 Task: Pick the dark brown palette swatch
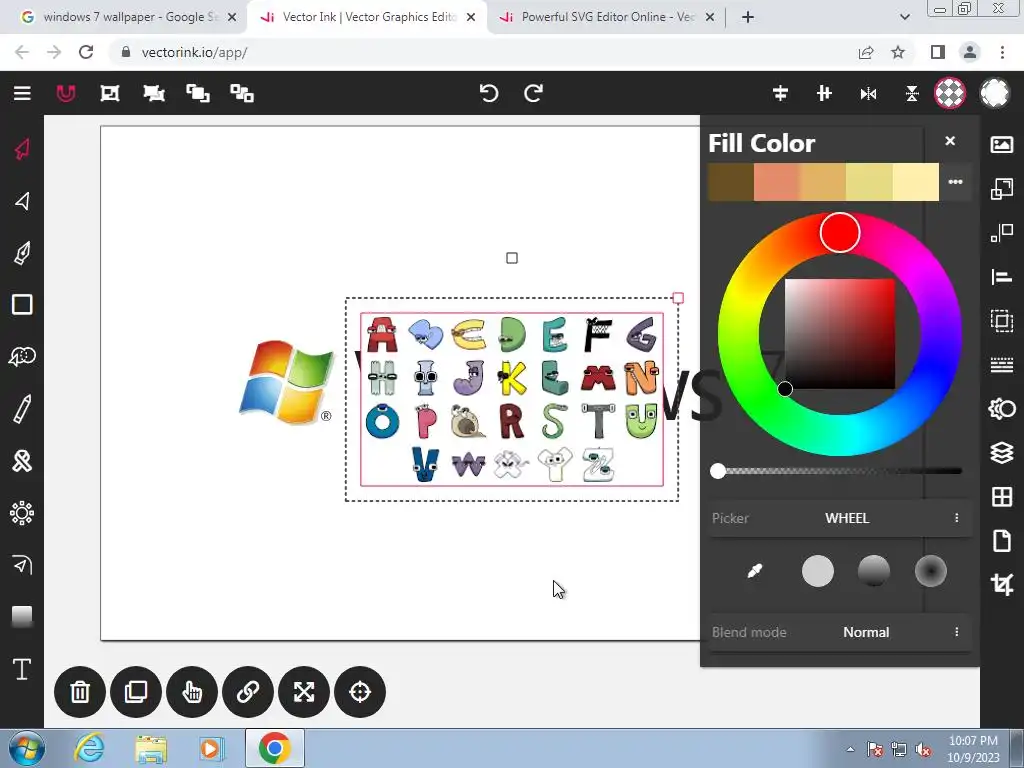(x=731, y=182)
